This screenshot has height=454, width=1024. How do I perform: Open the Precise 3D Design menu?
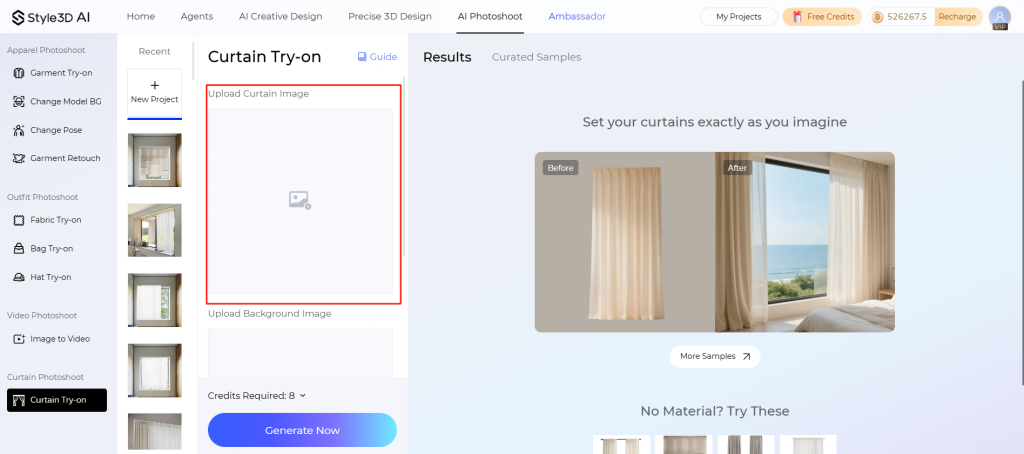(390, 16)
